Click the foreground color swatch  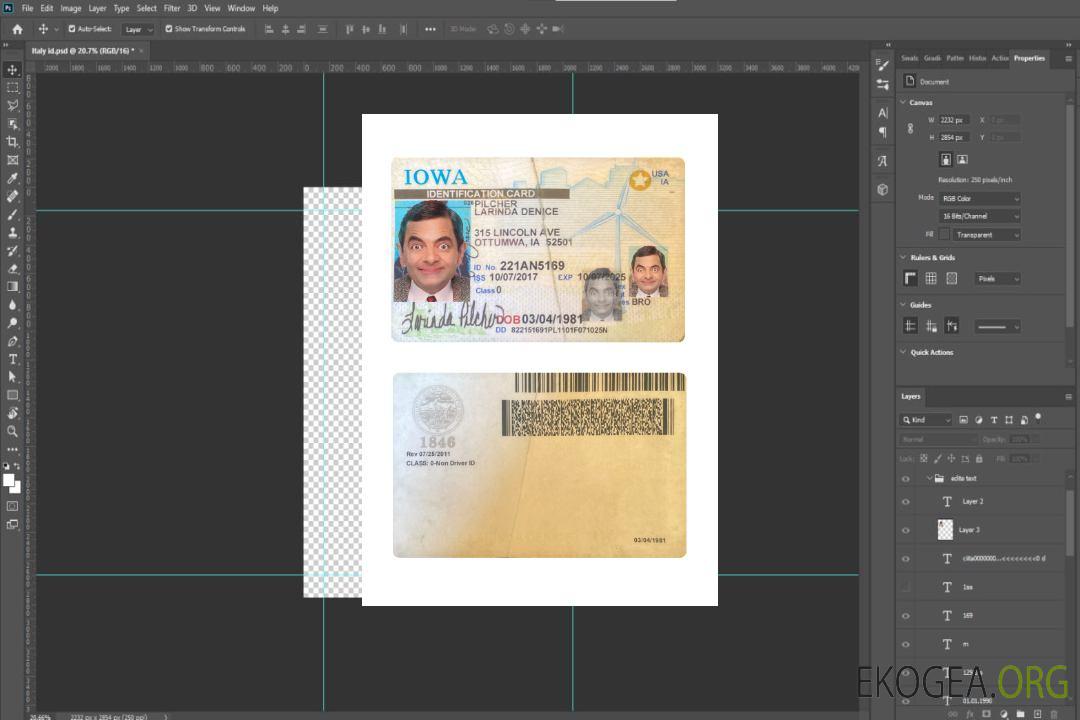9,480
